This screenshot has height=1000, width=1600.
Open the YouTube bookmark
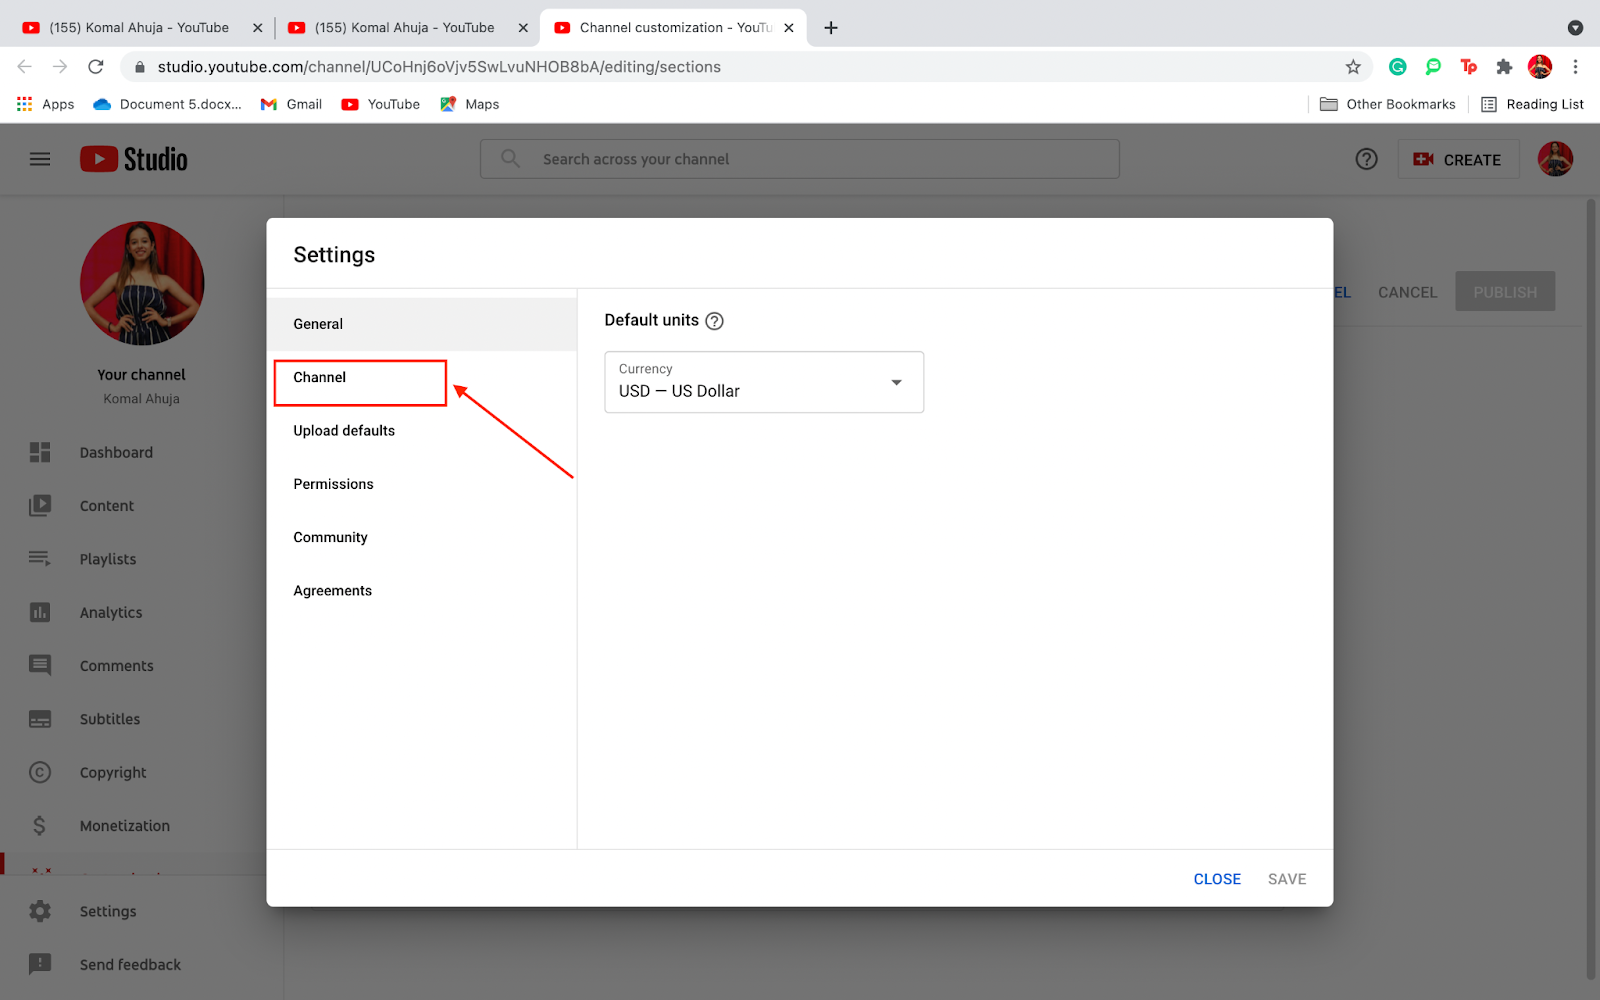(381, 104)
